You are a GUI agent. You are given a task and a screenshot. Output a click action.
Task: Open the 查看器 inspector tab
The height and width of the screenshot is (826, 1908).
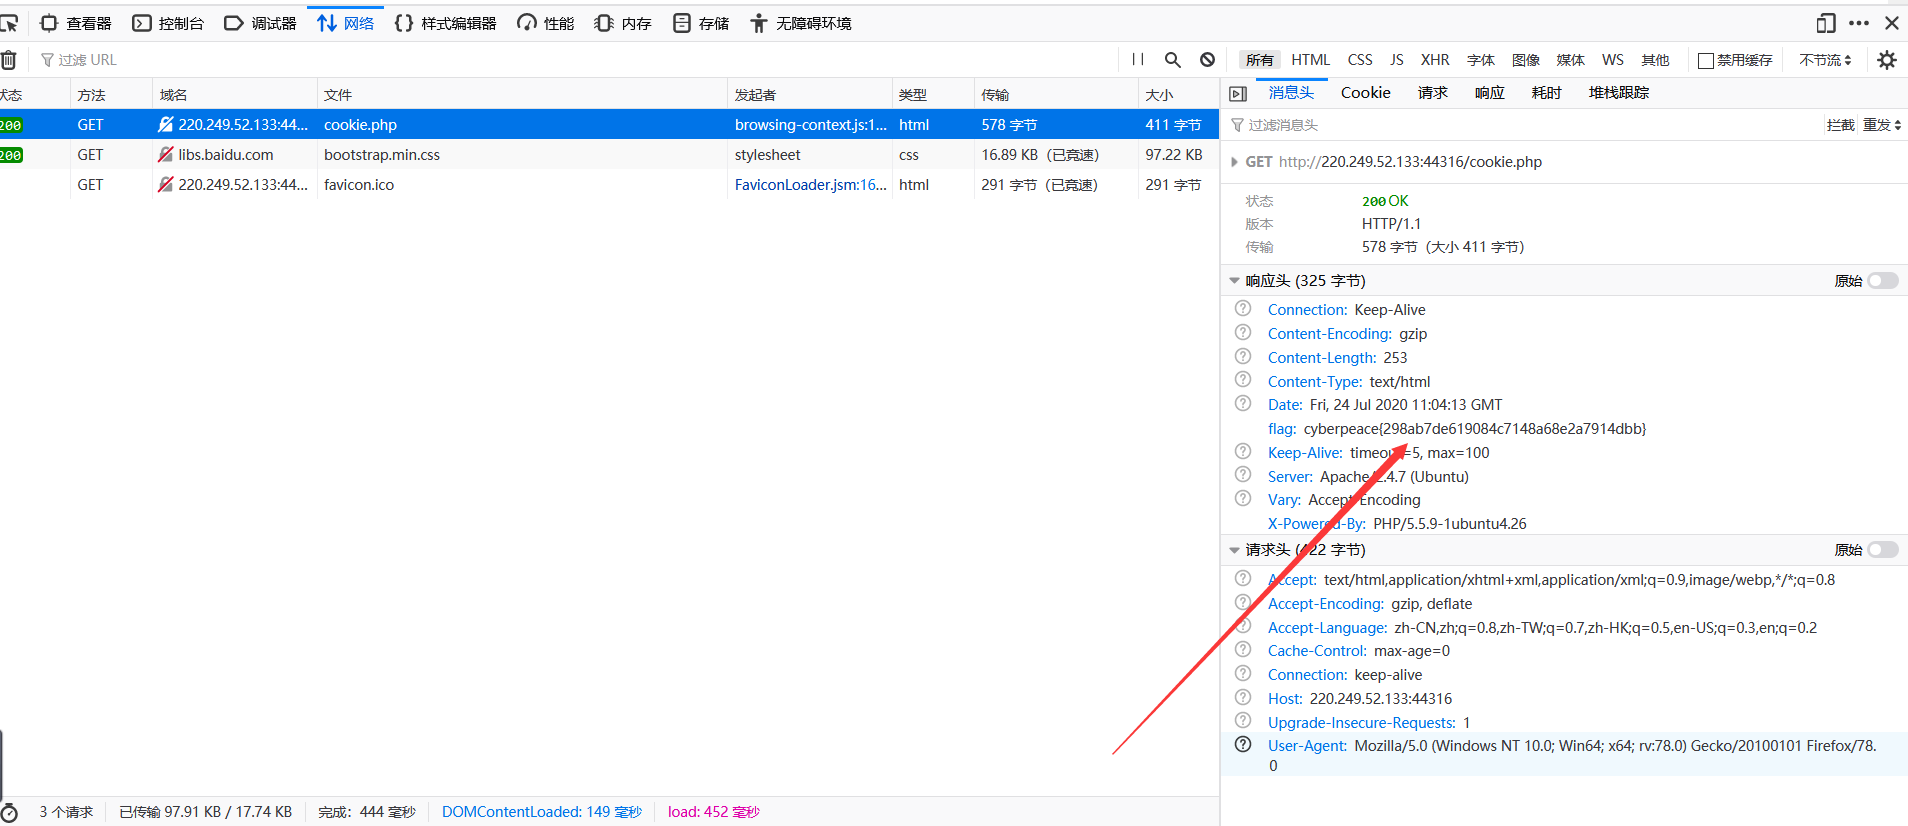click(76, 23)
